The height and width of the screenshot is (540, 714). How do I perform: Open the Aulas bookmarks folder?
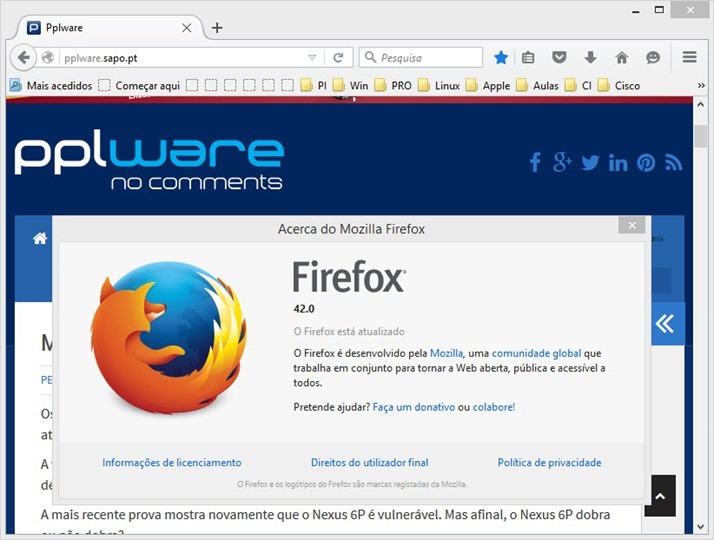tap(537, 85)
